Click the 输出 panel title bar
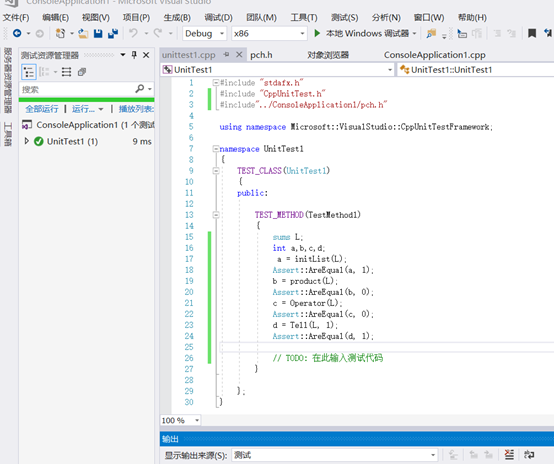Image resolution: width=554 pixels, height=464 pixels. click(357, 439)
